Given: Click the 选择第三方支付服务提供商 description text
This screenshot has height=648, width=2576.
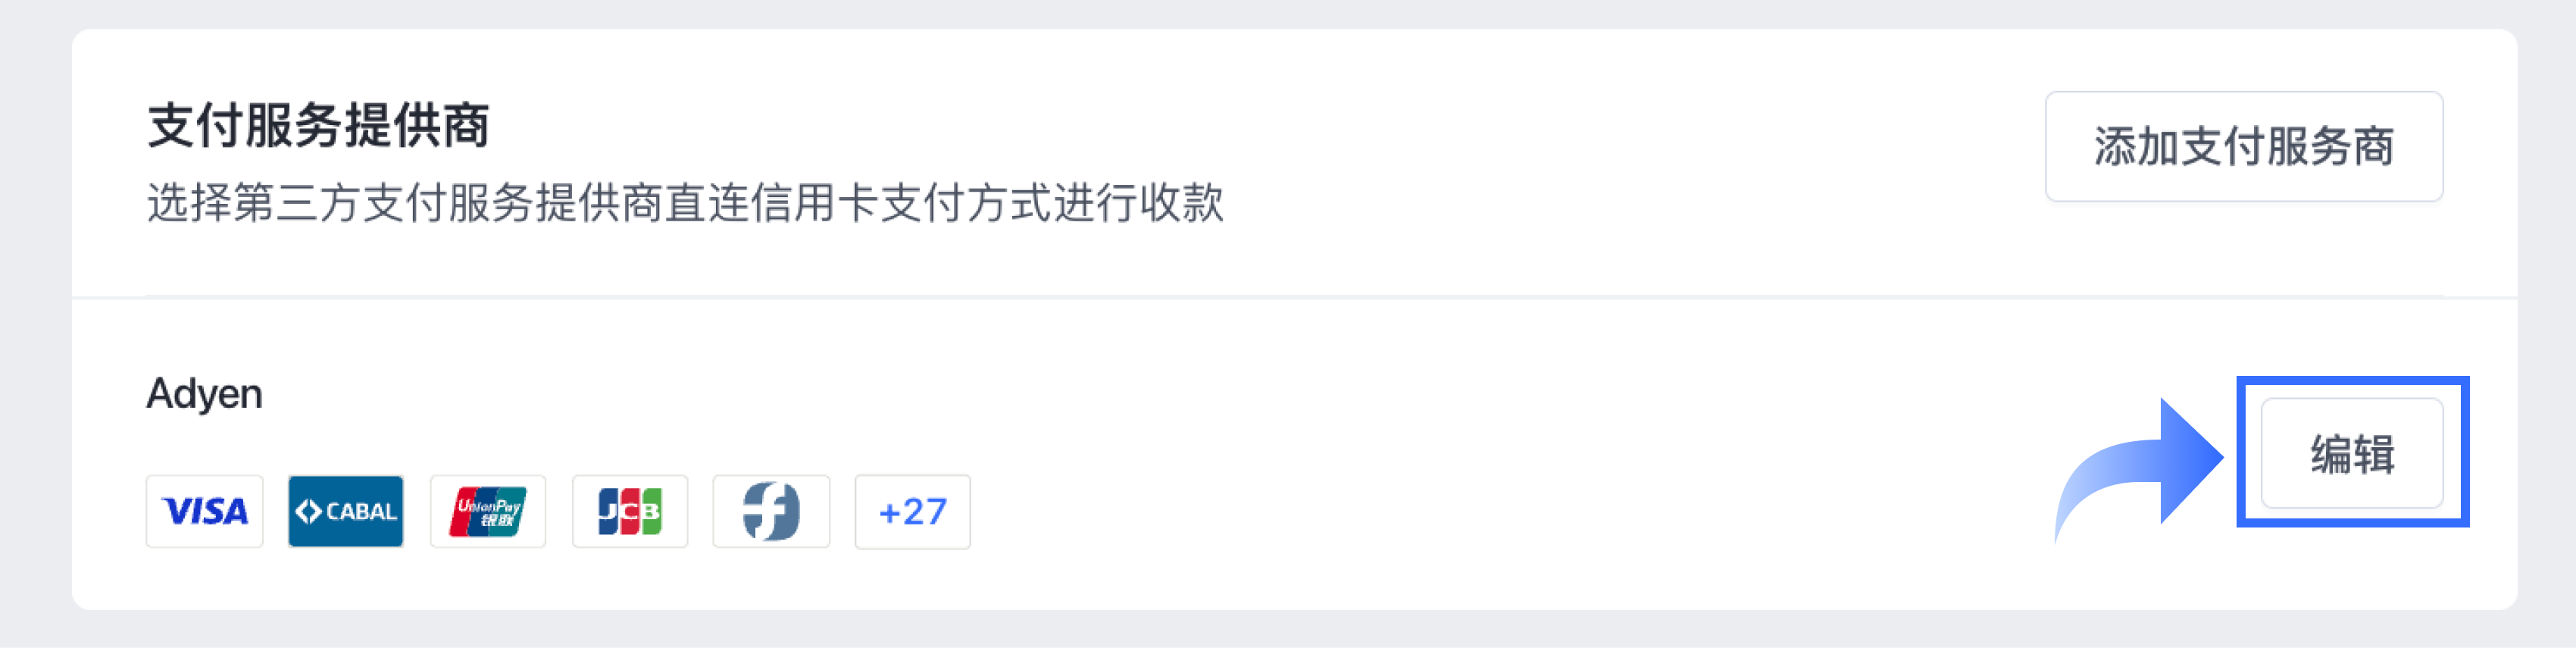Looking at the screenshot, I should 405,202.
